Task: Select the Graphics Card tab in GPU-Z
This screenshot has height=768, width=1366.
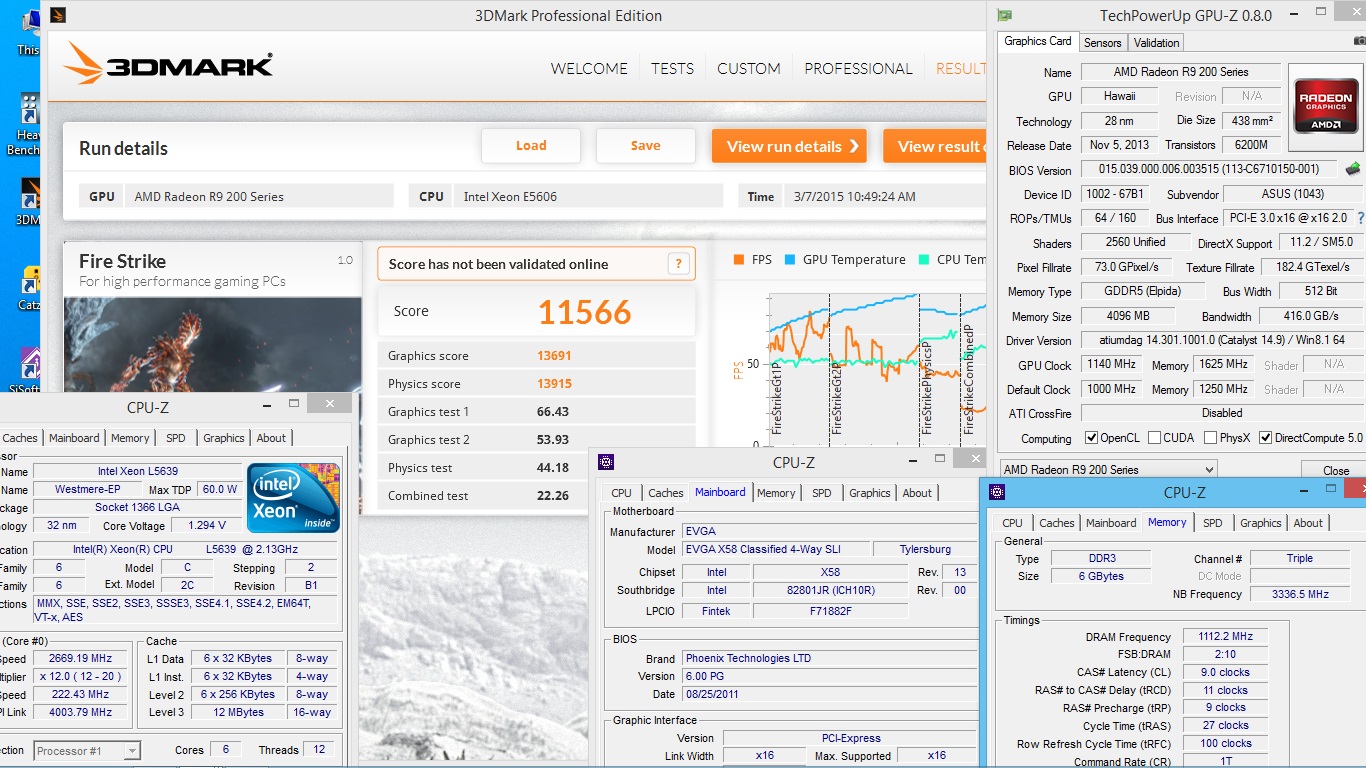Action: [1037, 41]
